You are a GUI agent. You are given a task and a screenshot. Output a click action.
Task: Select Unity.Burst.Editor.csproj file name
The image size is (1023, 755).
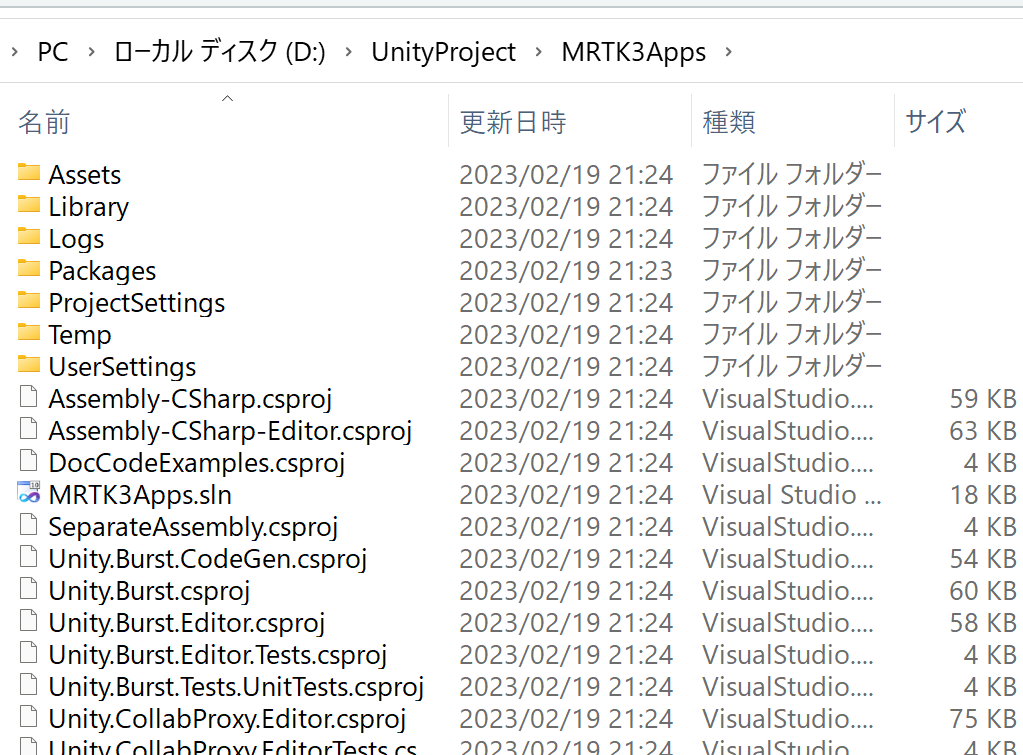click(x=187, y=623)
